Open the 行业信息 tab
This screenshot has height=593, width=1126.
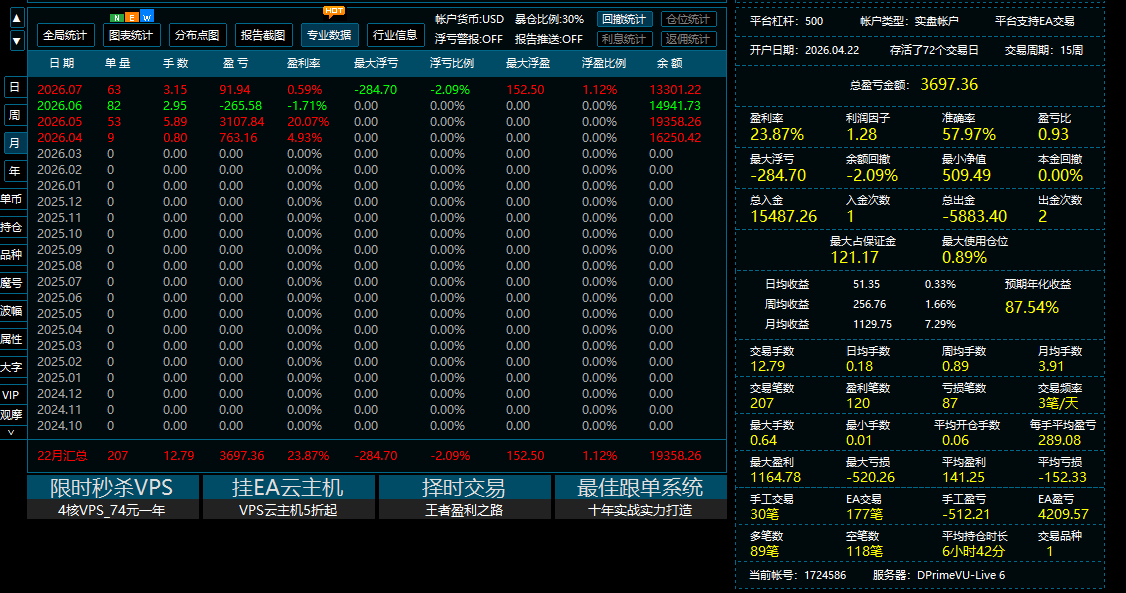(396, 35)
